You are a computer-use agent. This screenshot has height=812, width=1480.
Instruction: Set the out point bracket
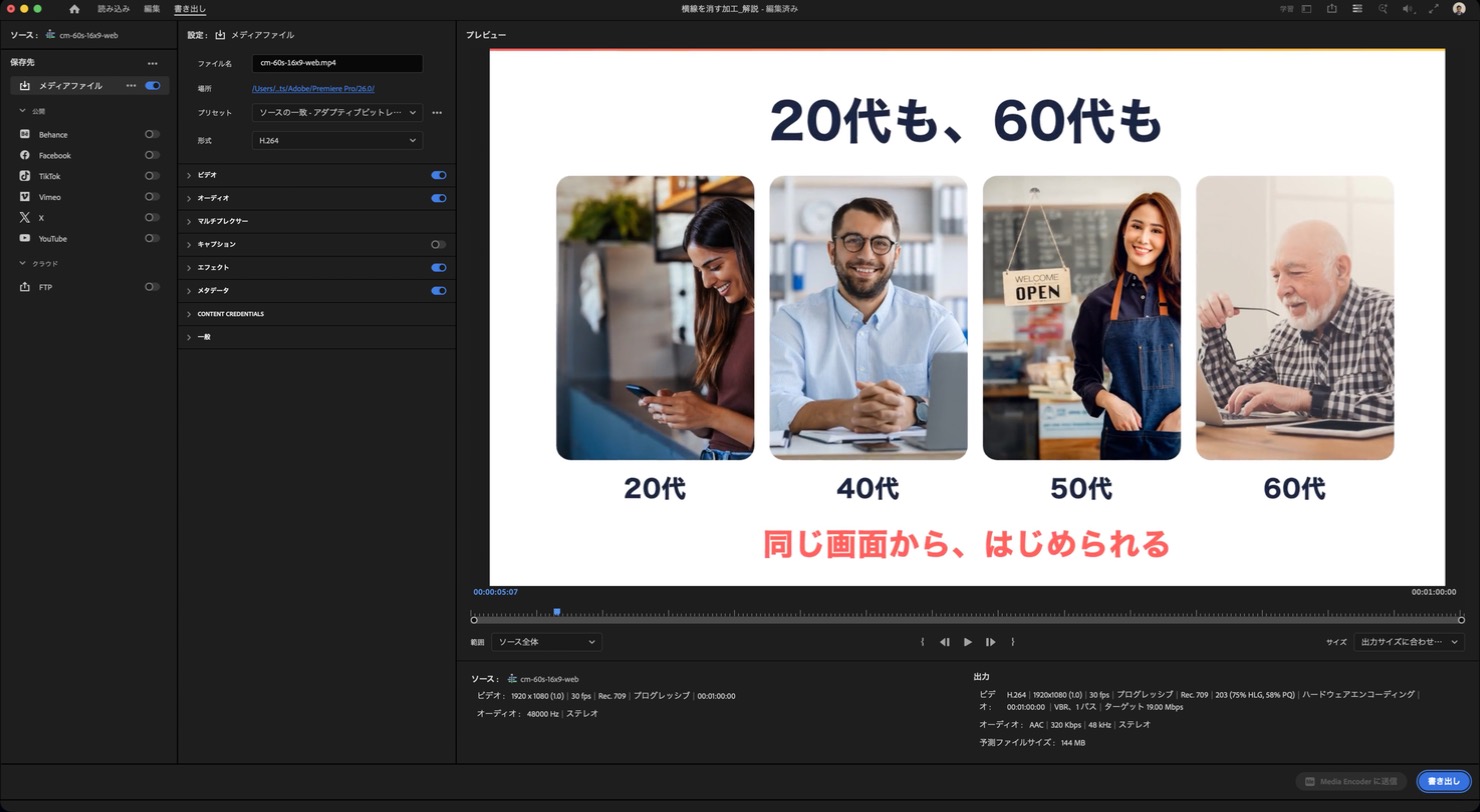(x=1013, y=642)
